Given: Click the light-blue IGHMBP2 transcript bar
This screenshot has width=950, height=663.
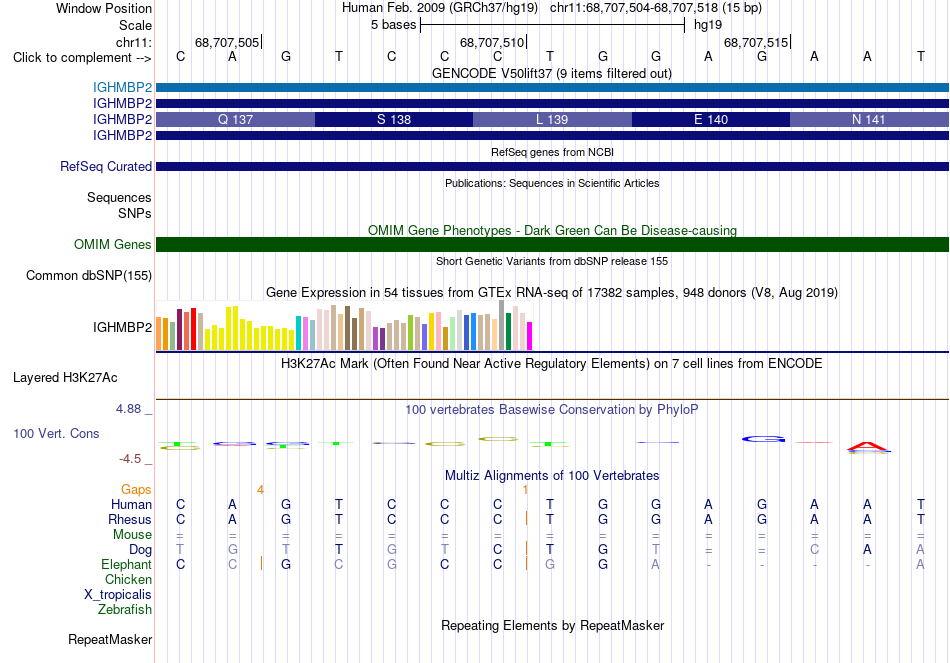Looking at the screenshot, I should coord(553,87).
